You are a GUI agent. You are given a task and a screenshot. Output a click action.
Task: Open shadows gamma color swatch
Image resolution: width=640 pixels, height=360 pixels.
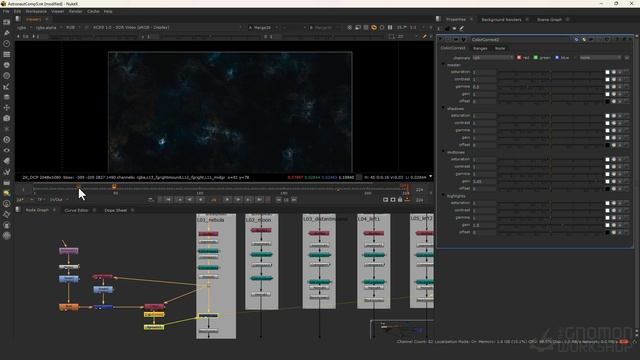[x=607, y=131]
